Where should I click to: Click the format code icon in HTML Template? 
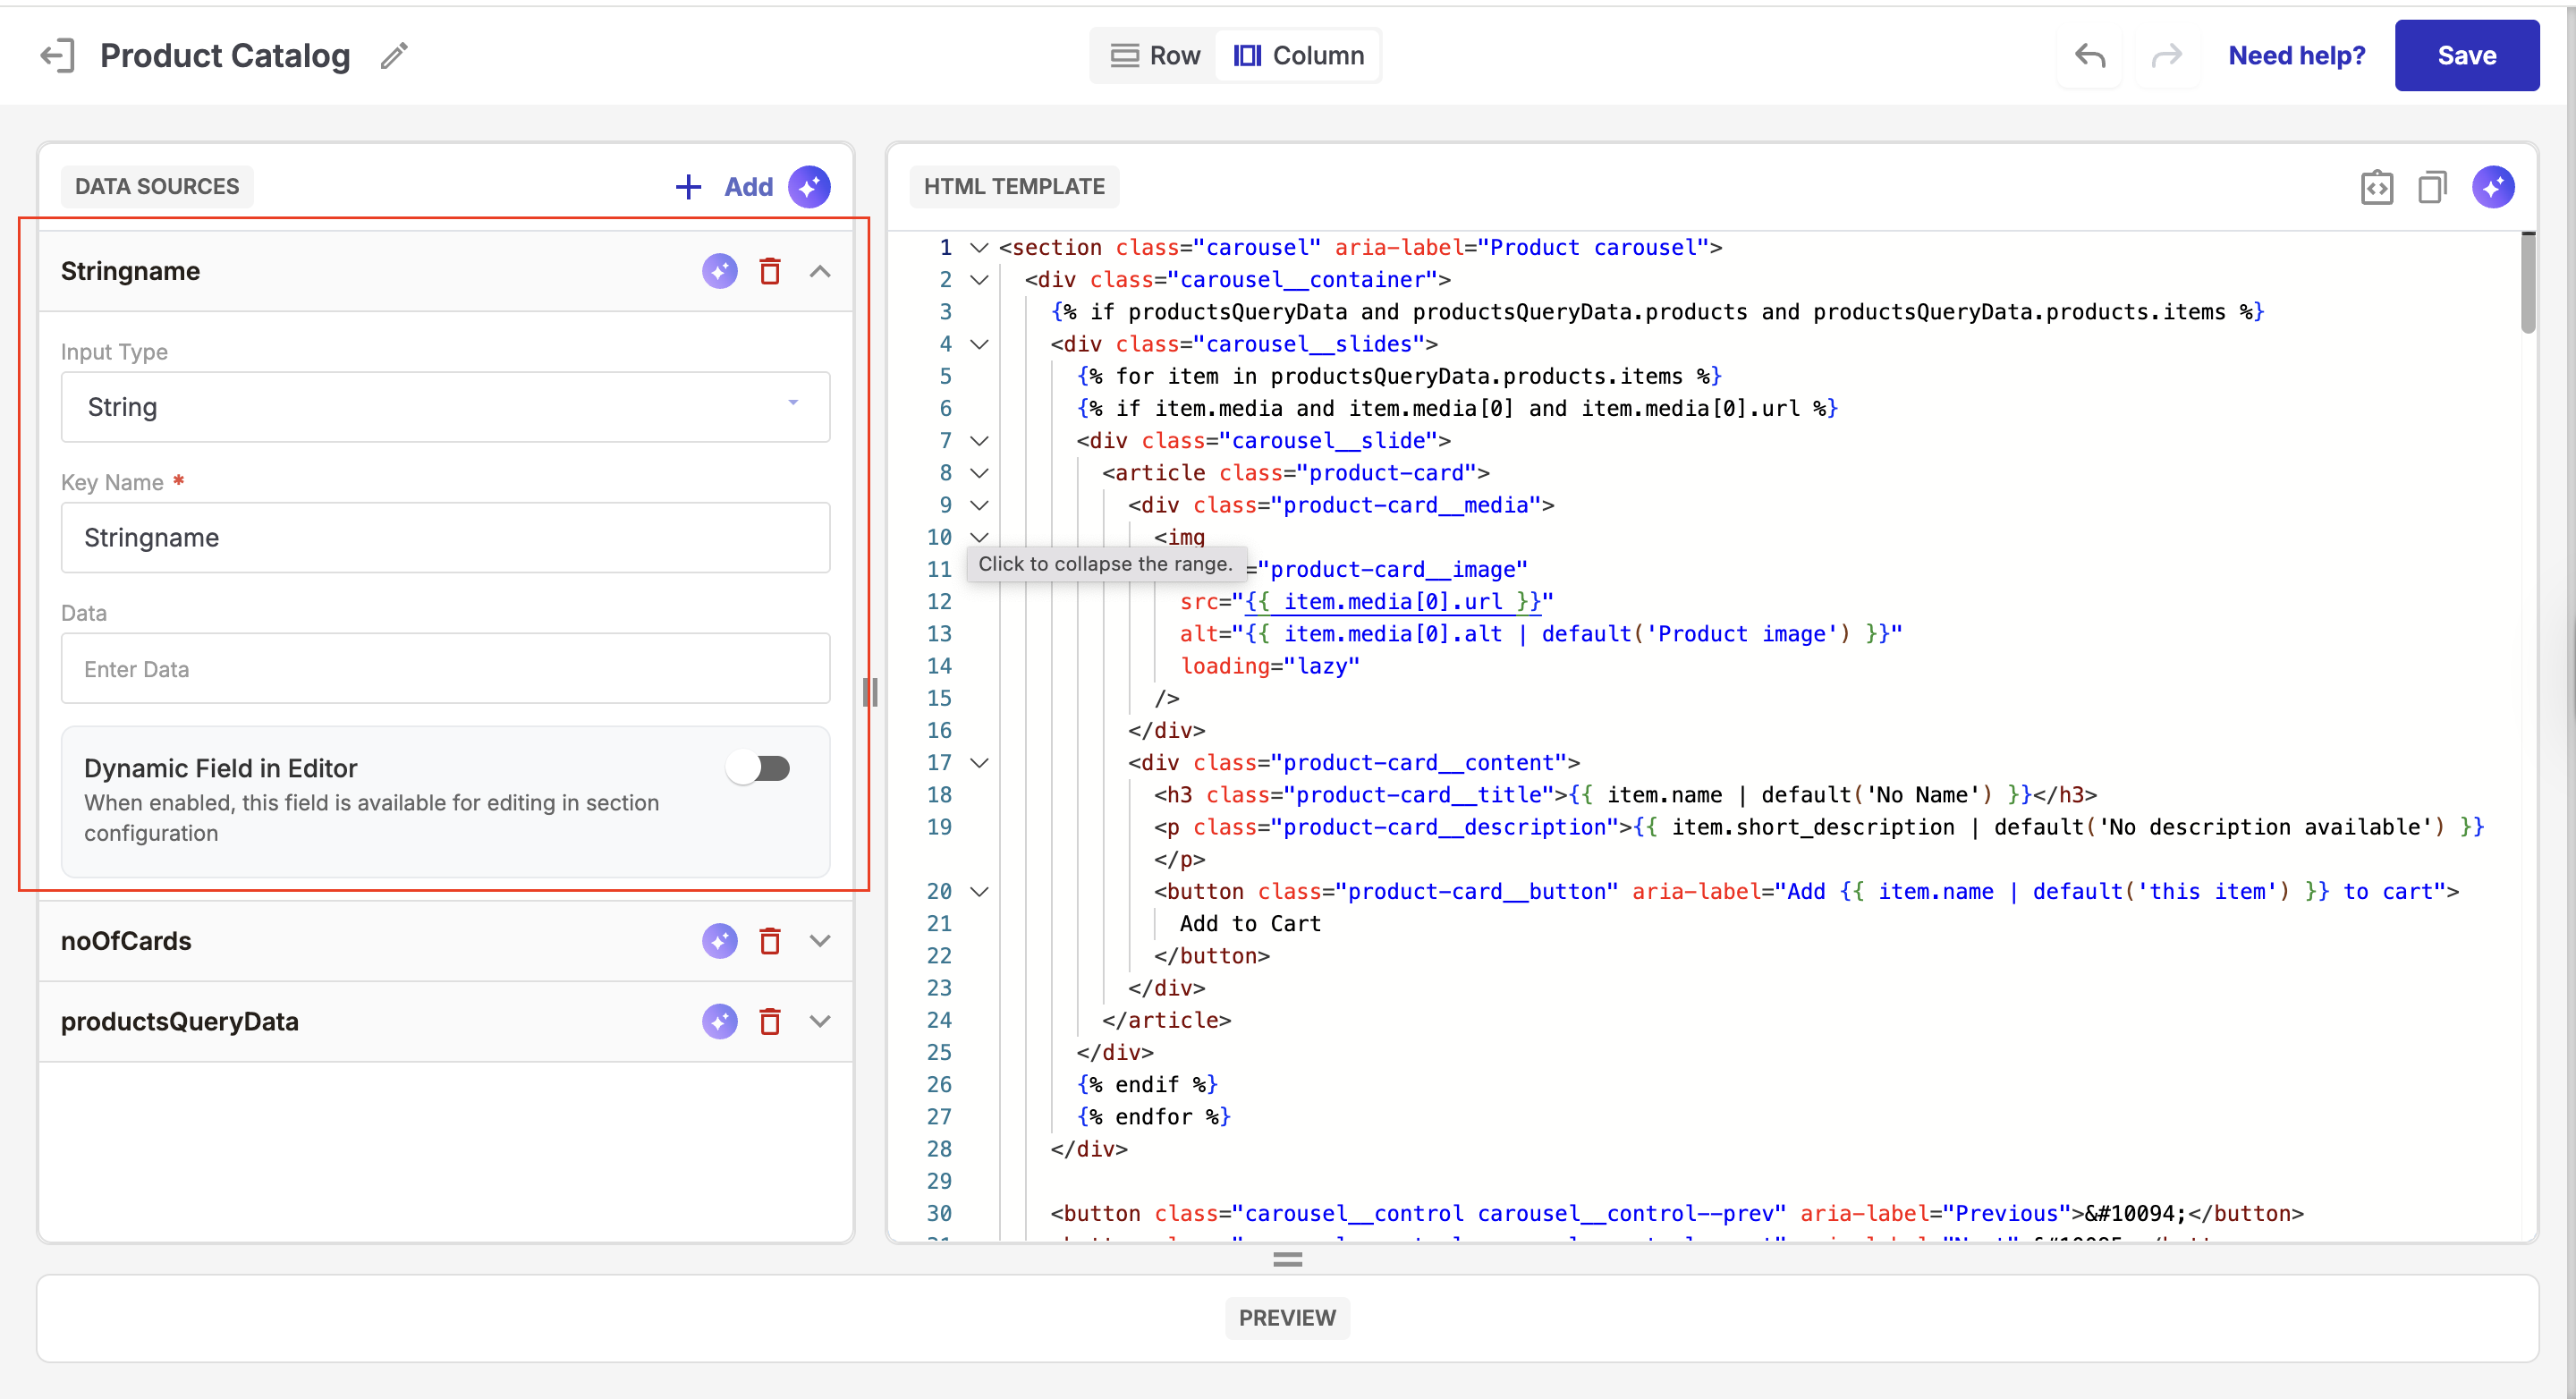point(2376,187)
